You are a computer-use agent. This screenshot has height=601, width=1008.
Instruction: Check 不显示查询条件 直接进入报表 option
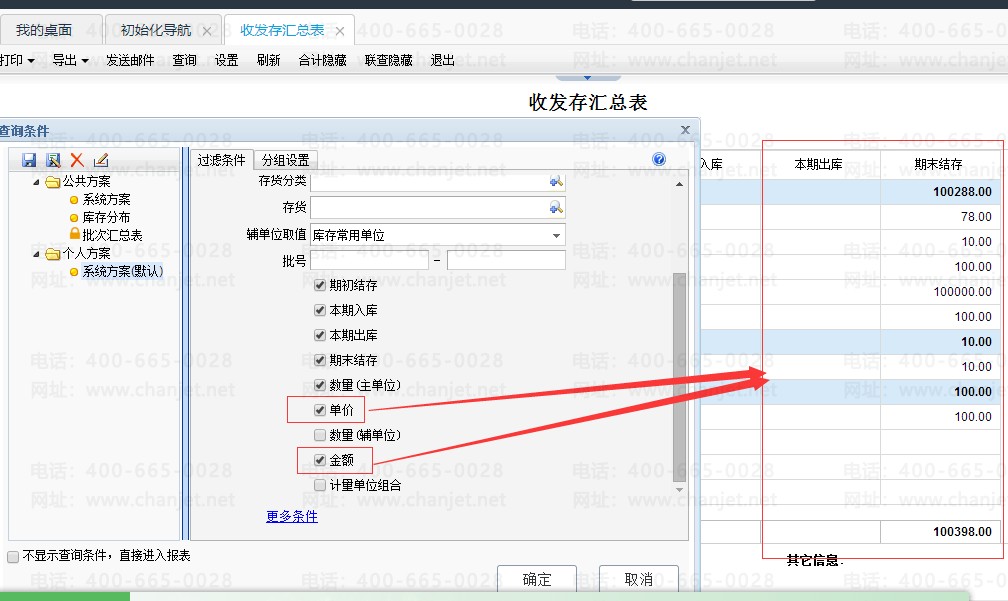(x=13, y=557)
